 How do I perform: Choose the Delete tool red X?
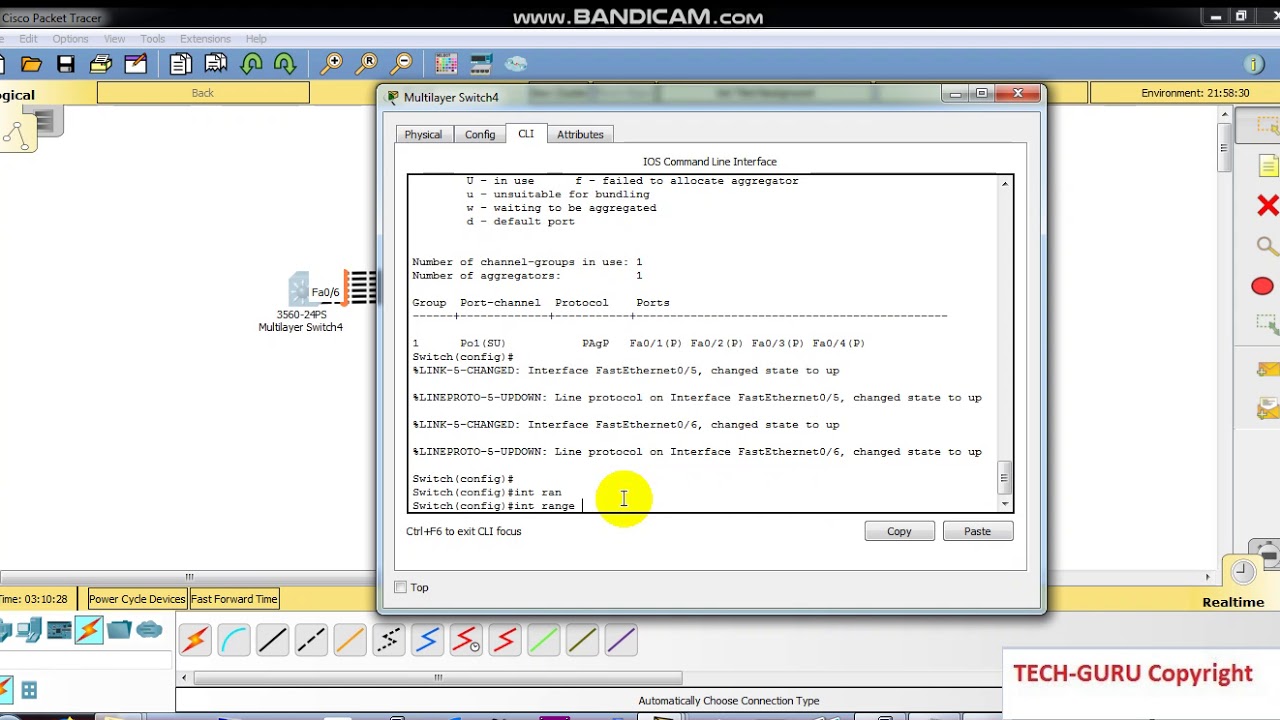coord(1267,206)
